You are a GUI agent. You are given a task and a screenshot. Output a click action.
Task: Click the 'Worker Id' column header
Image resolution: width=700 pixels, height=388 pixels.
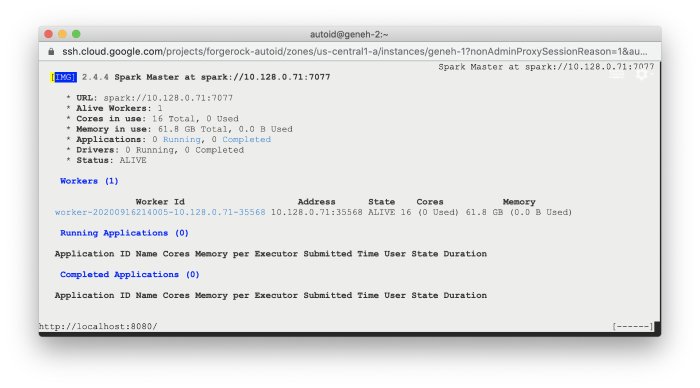click(x=160, y=202)
